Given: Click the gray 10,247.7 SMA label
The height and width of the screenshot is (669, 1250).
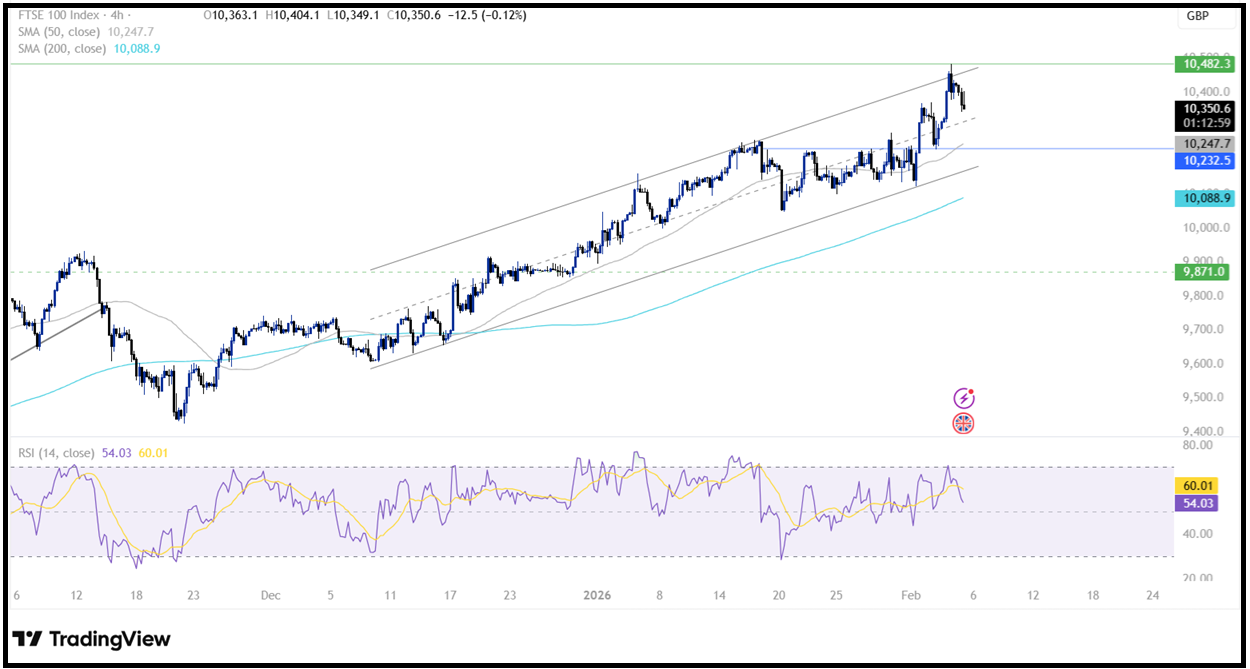Looking at the screenshot, I should [x=1203, y=143].
